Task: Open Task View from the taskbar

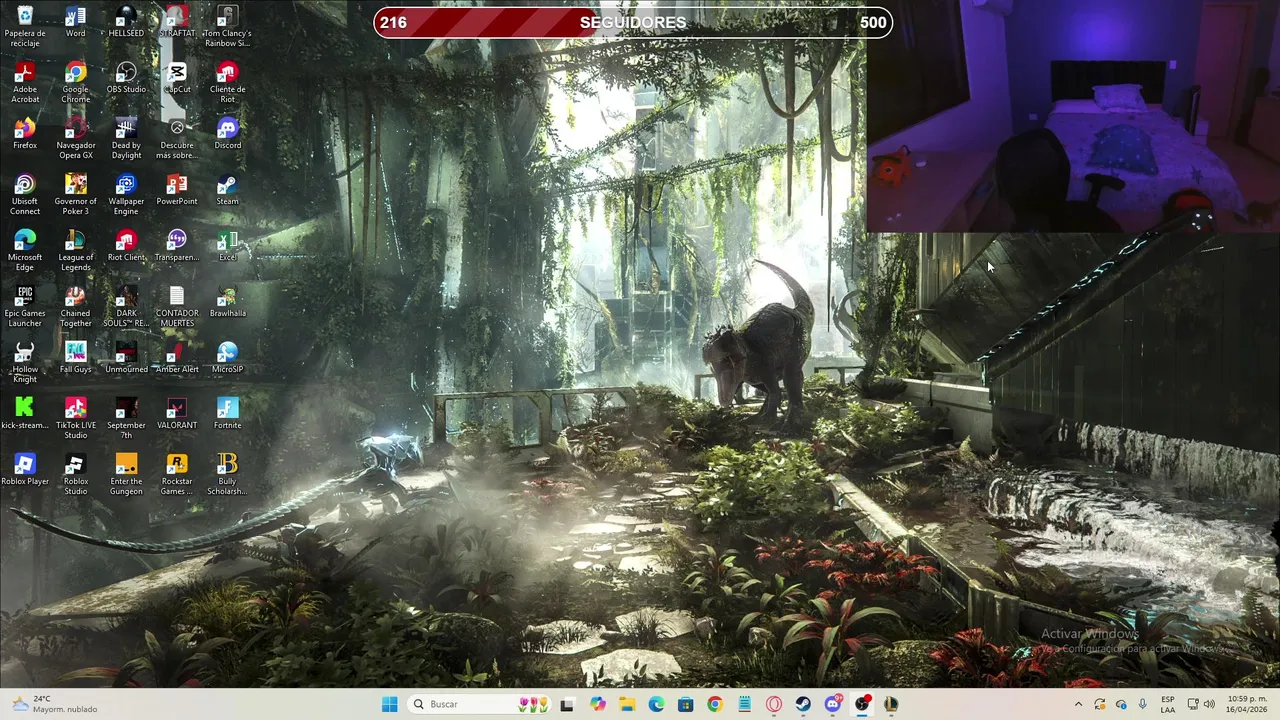Action: tap(567, 704)
